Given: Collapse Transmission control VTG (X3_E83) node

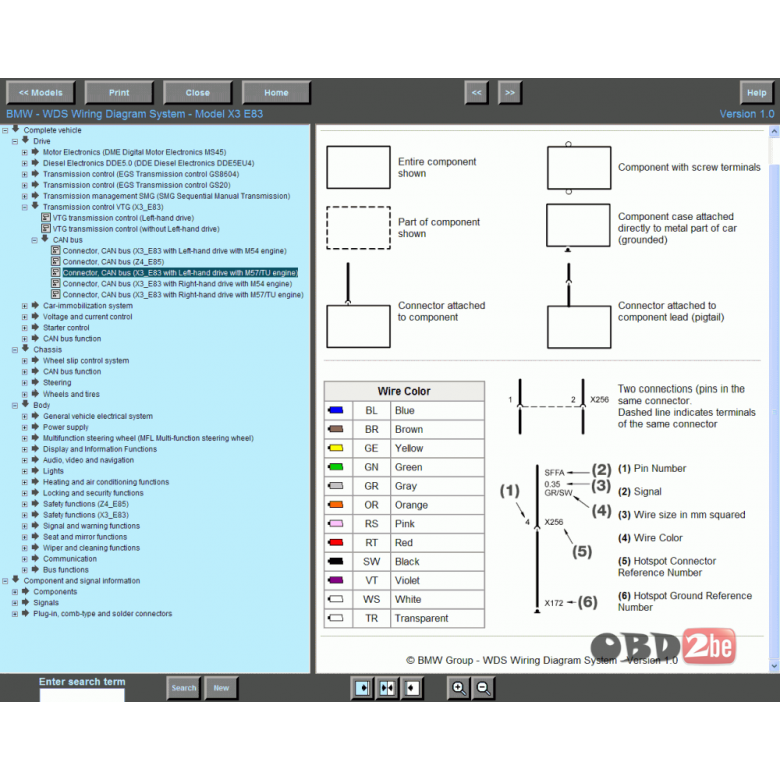Looking at the screenshot, I should pos(24,207).
